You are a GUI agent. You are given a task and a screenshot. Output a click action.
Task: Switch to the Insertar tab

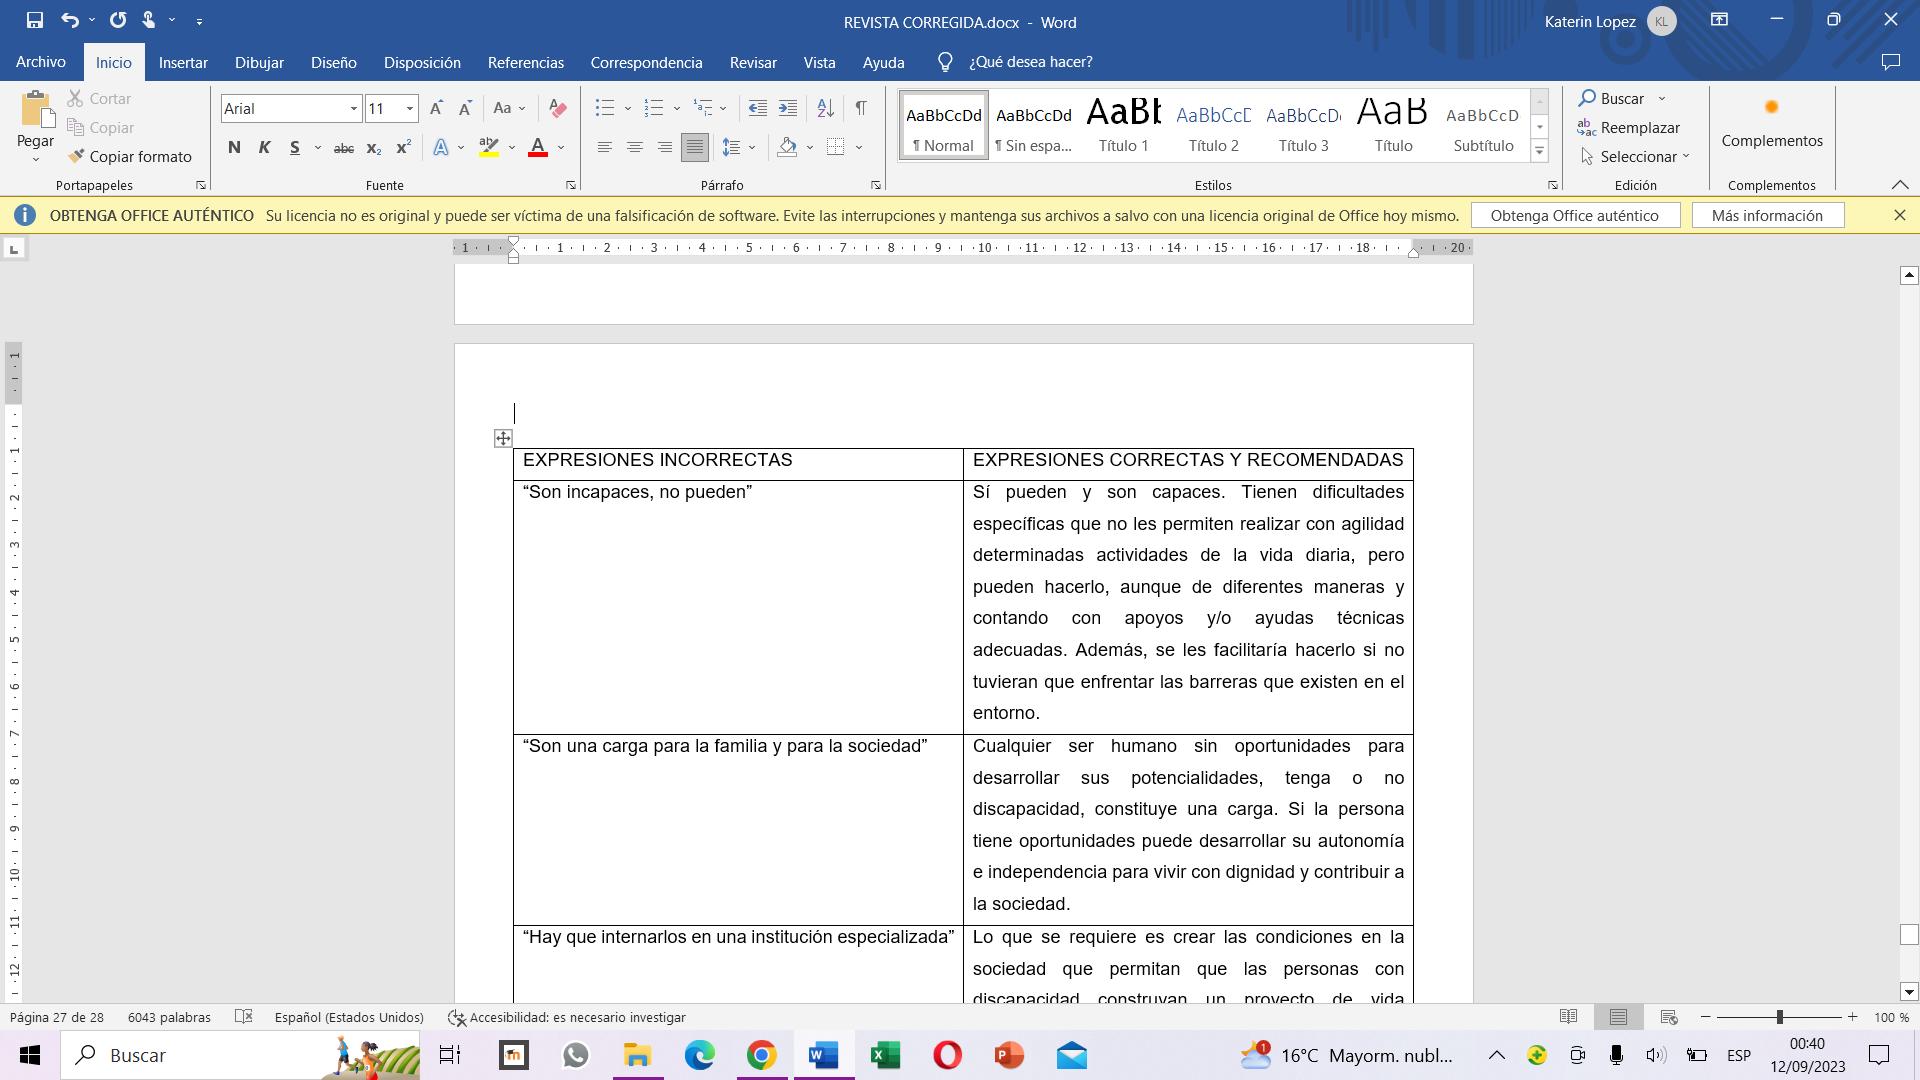(183, 62)
